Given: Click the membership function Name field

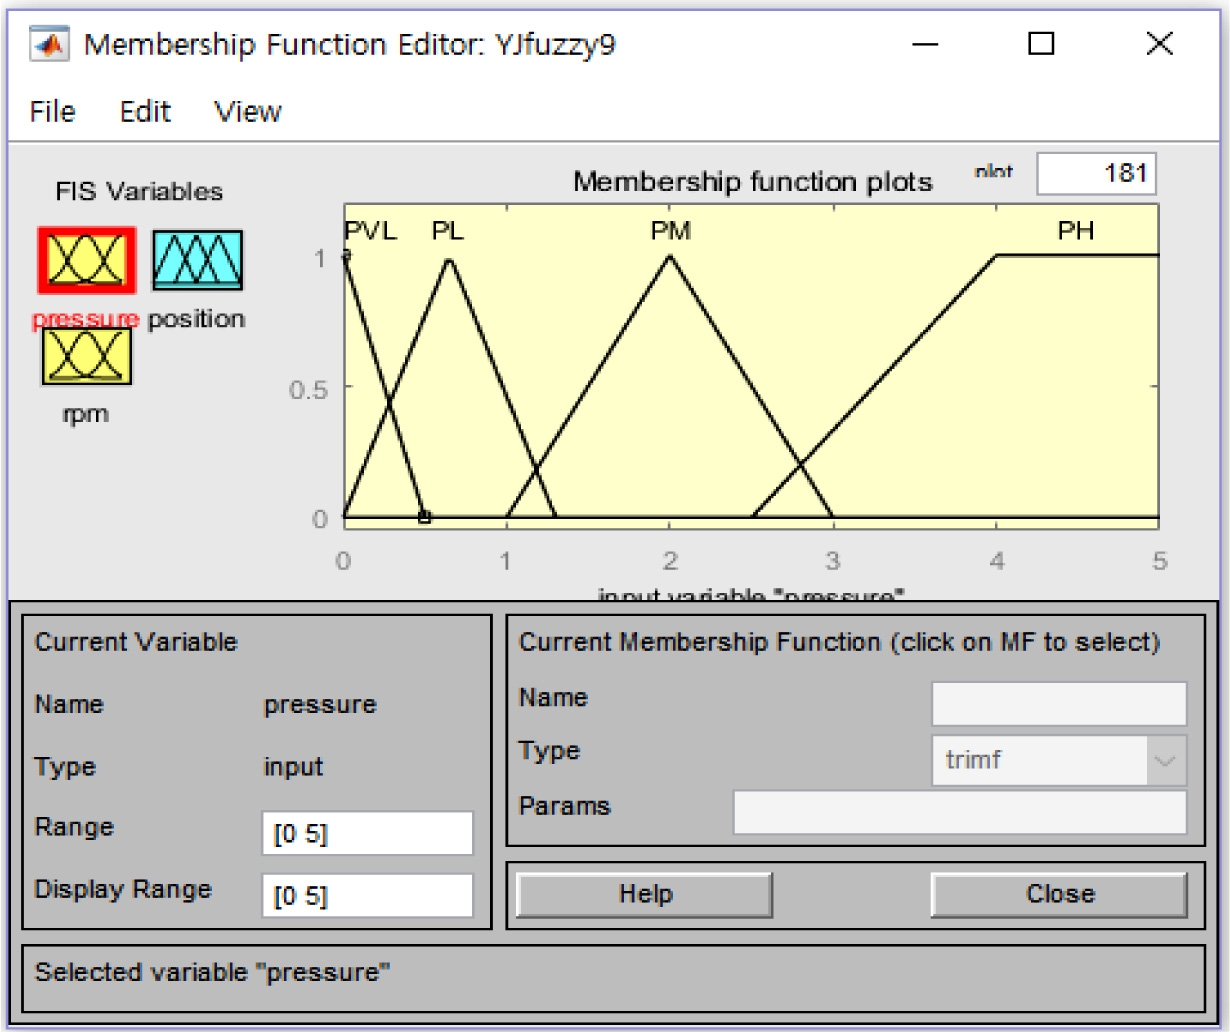Looking at the screenshot, I should tap(1059, 703).
